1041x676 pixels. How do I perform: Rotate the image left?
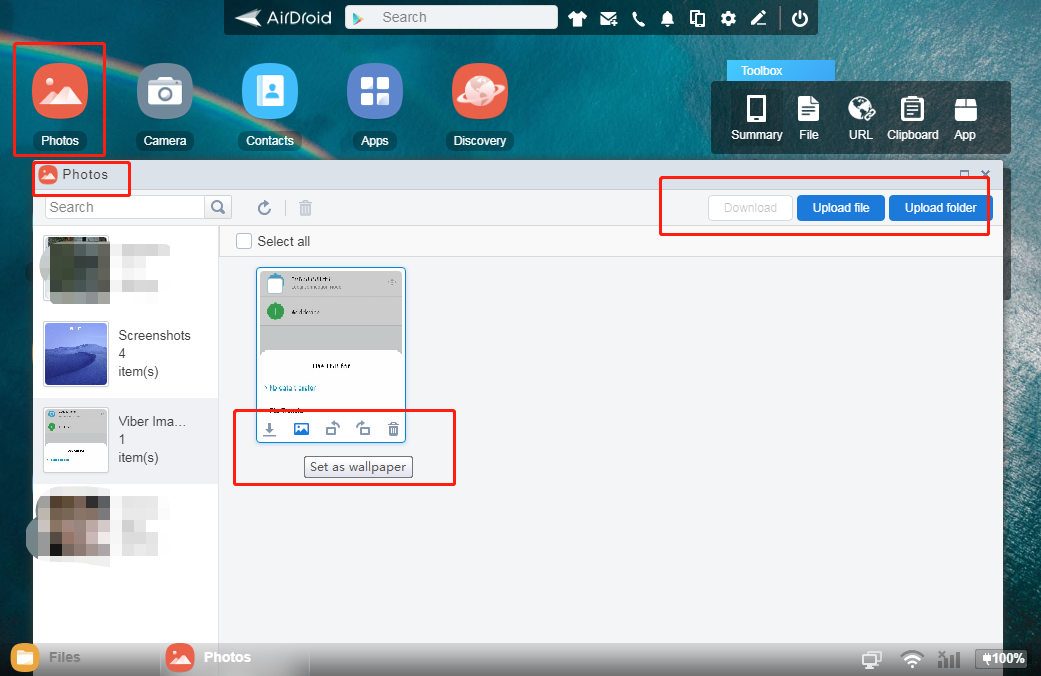point(332,429)
